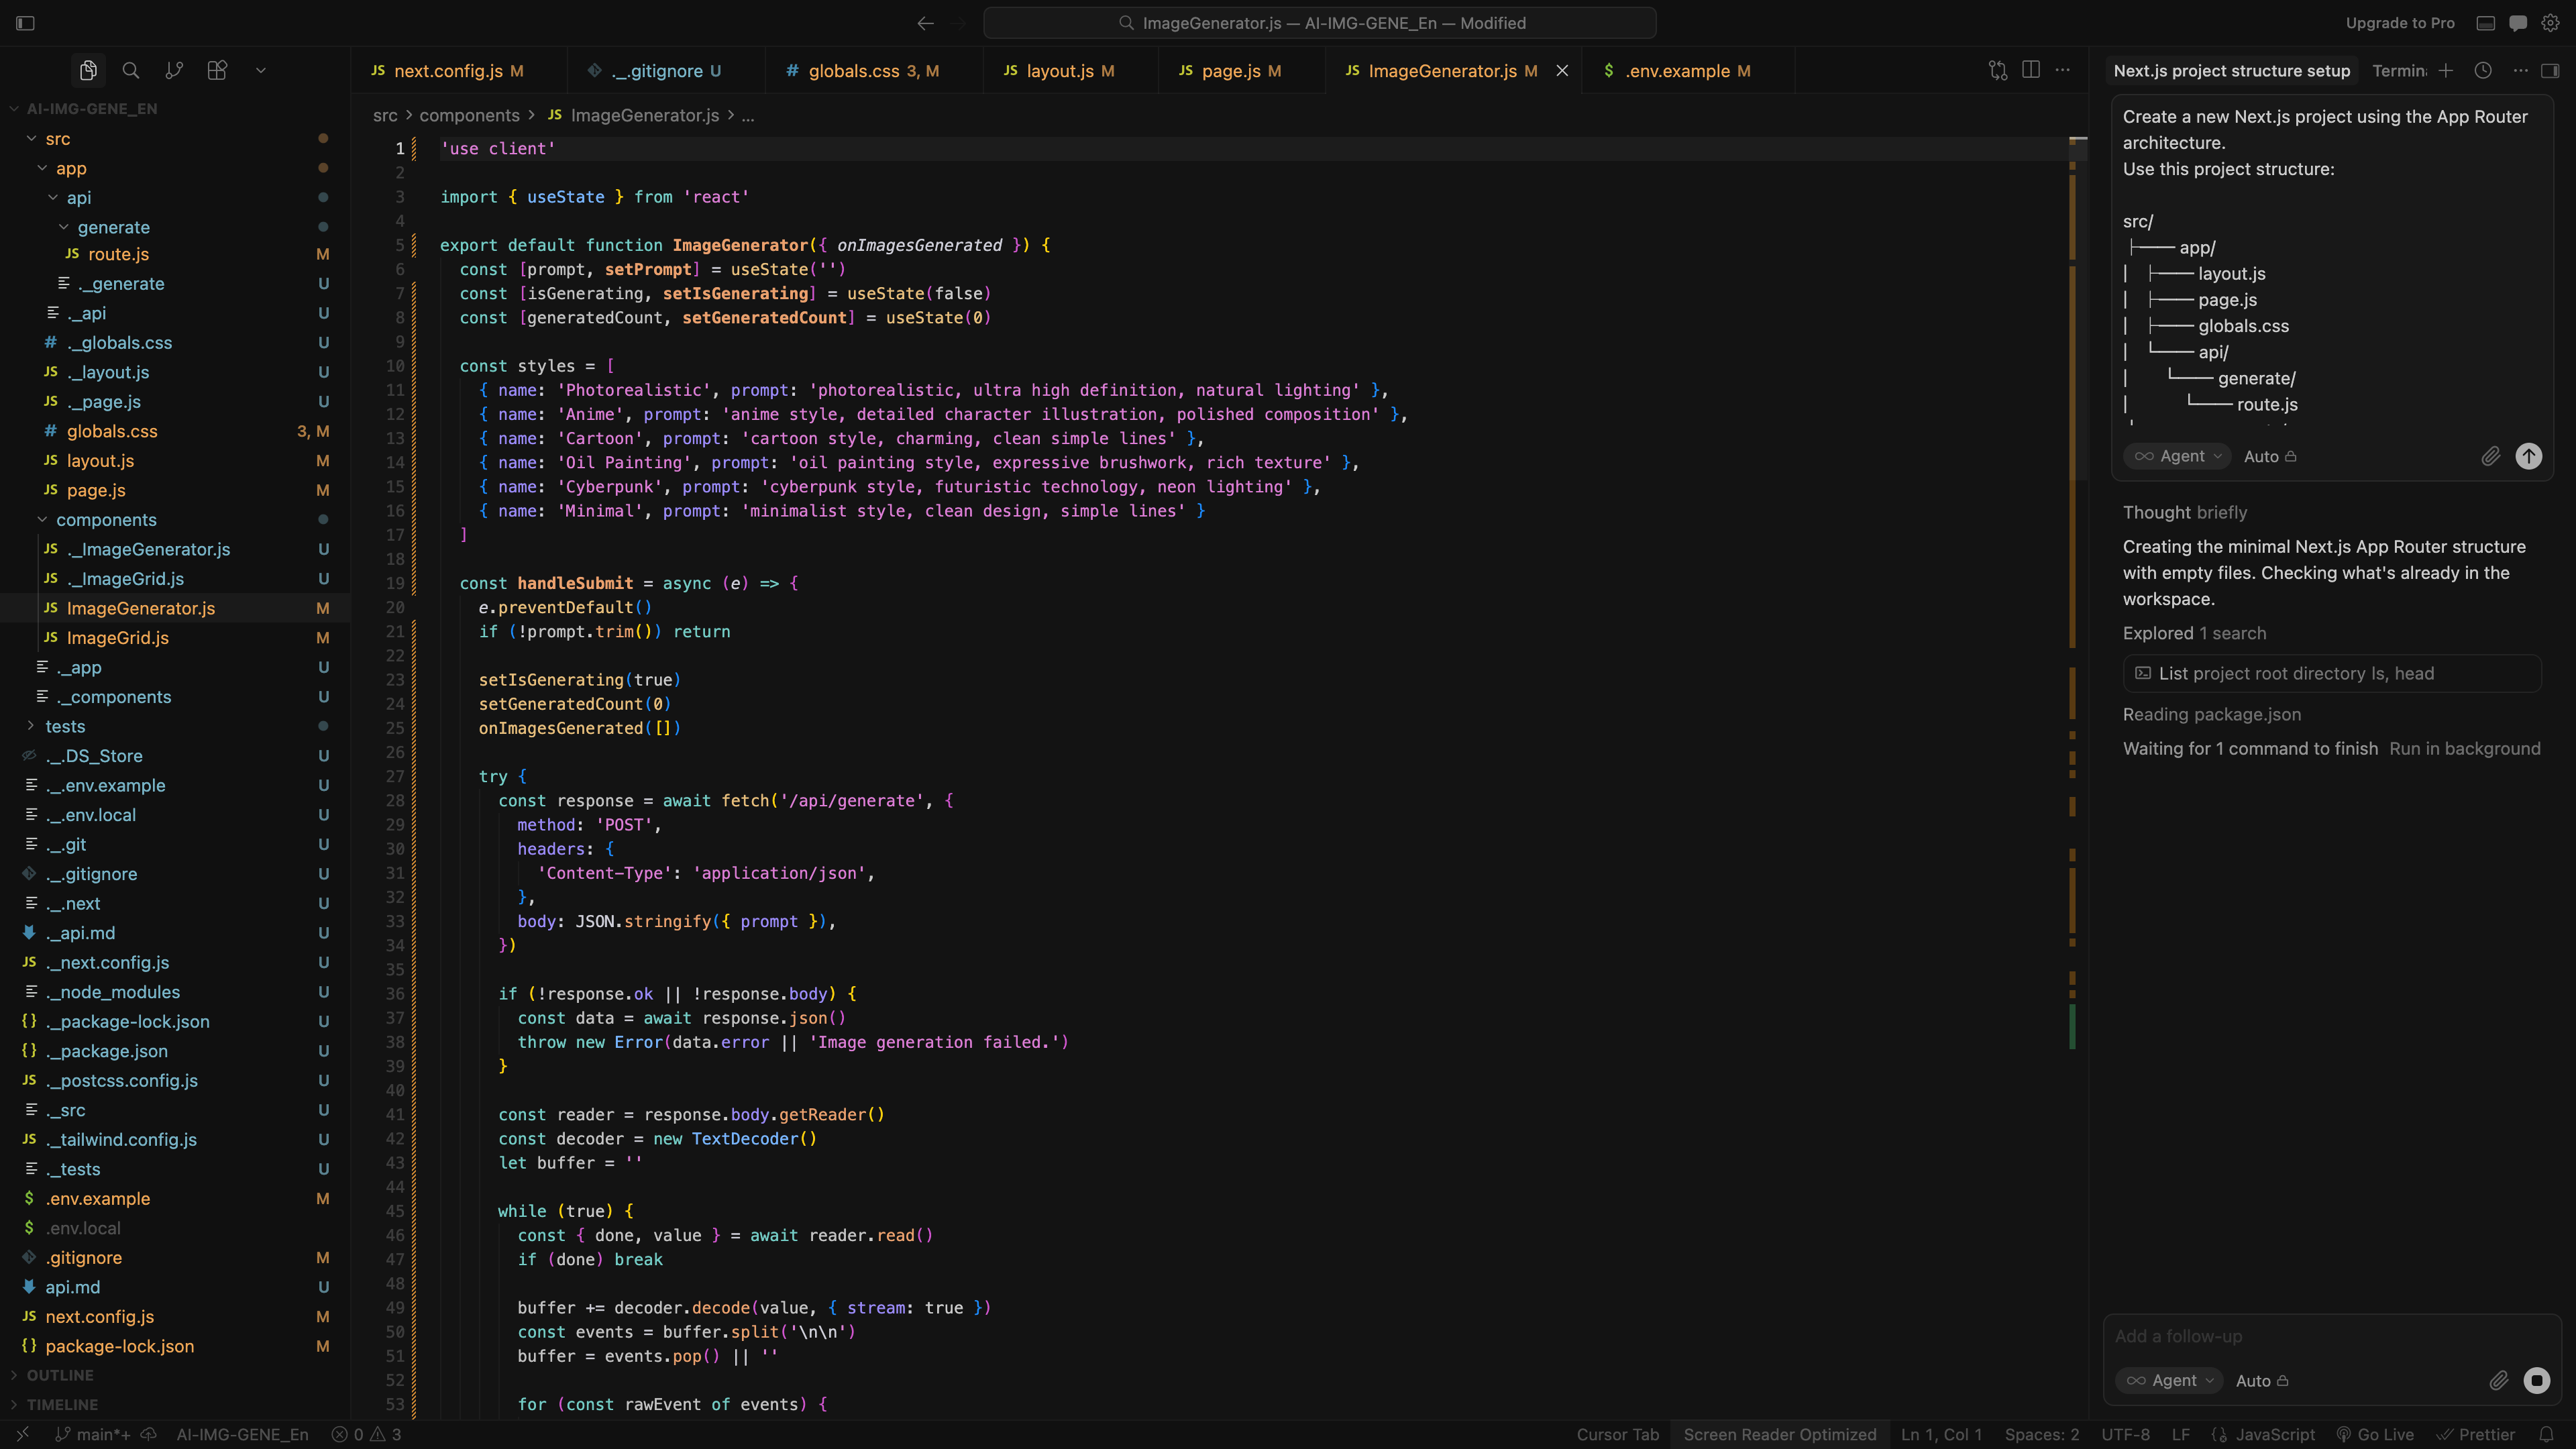Expand the additional views chevron in sidebar
The image size is (2576, 1449).
261,70
